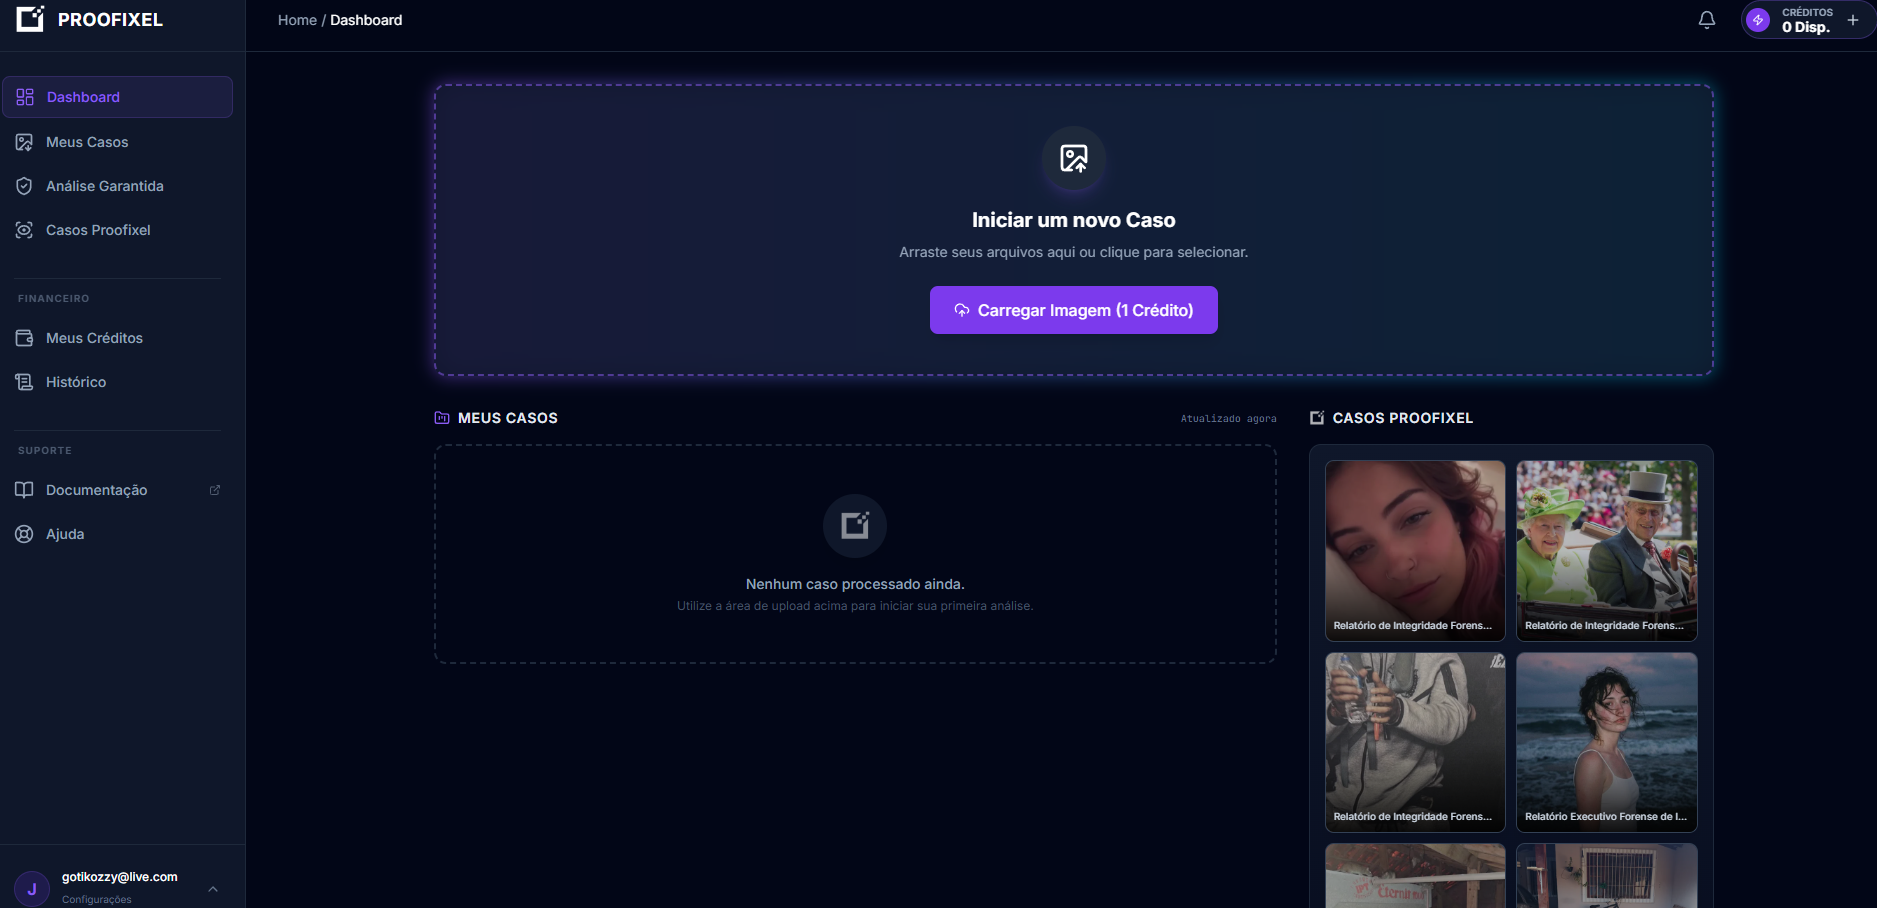Click the purple credits lightning icon

tap(1758, 20)
